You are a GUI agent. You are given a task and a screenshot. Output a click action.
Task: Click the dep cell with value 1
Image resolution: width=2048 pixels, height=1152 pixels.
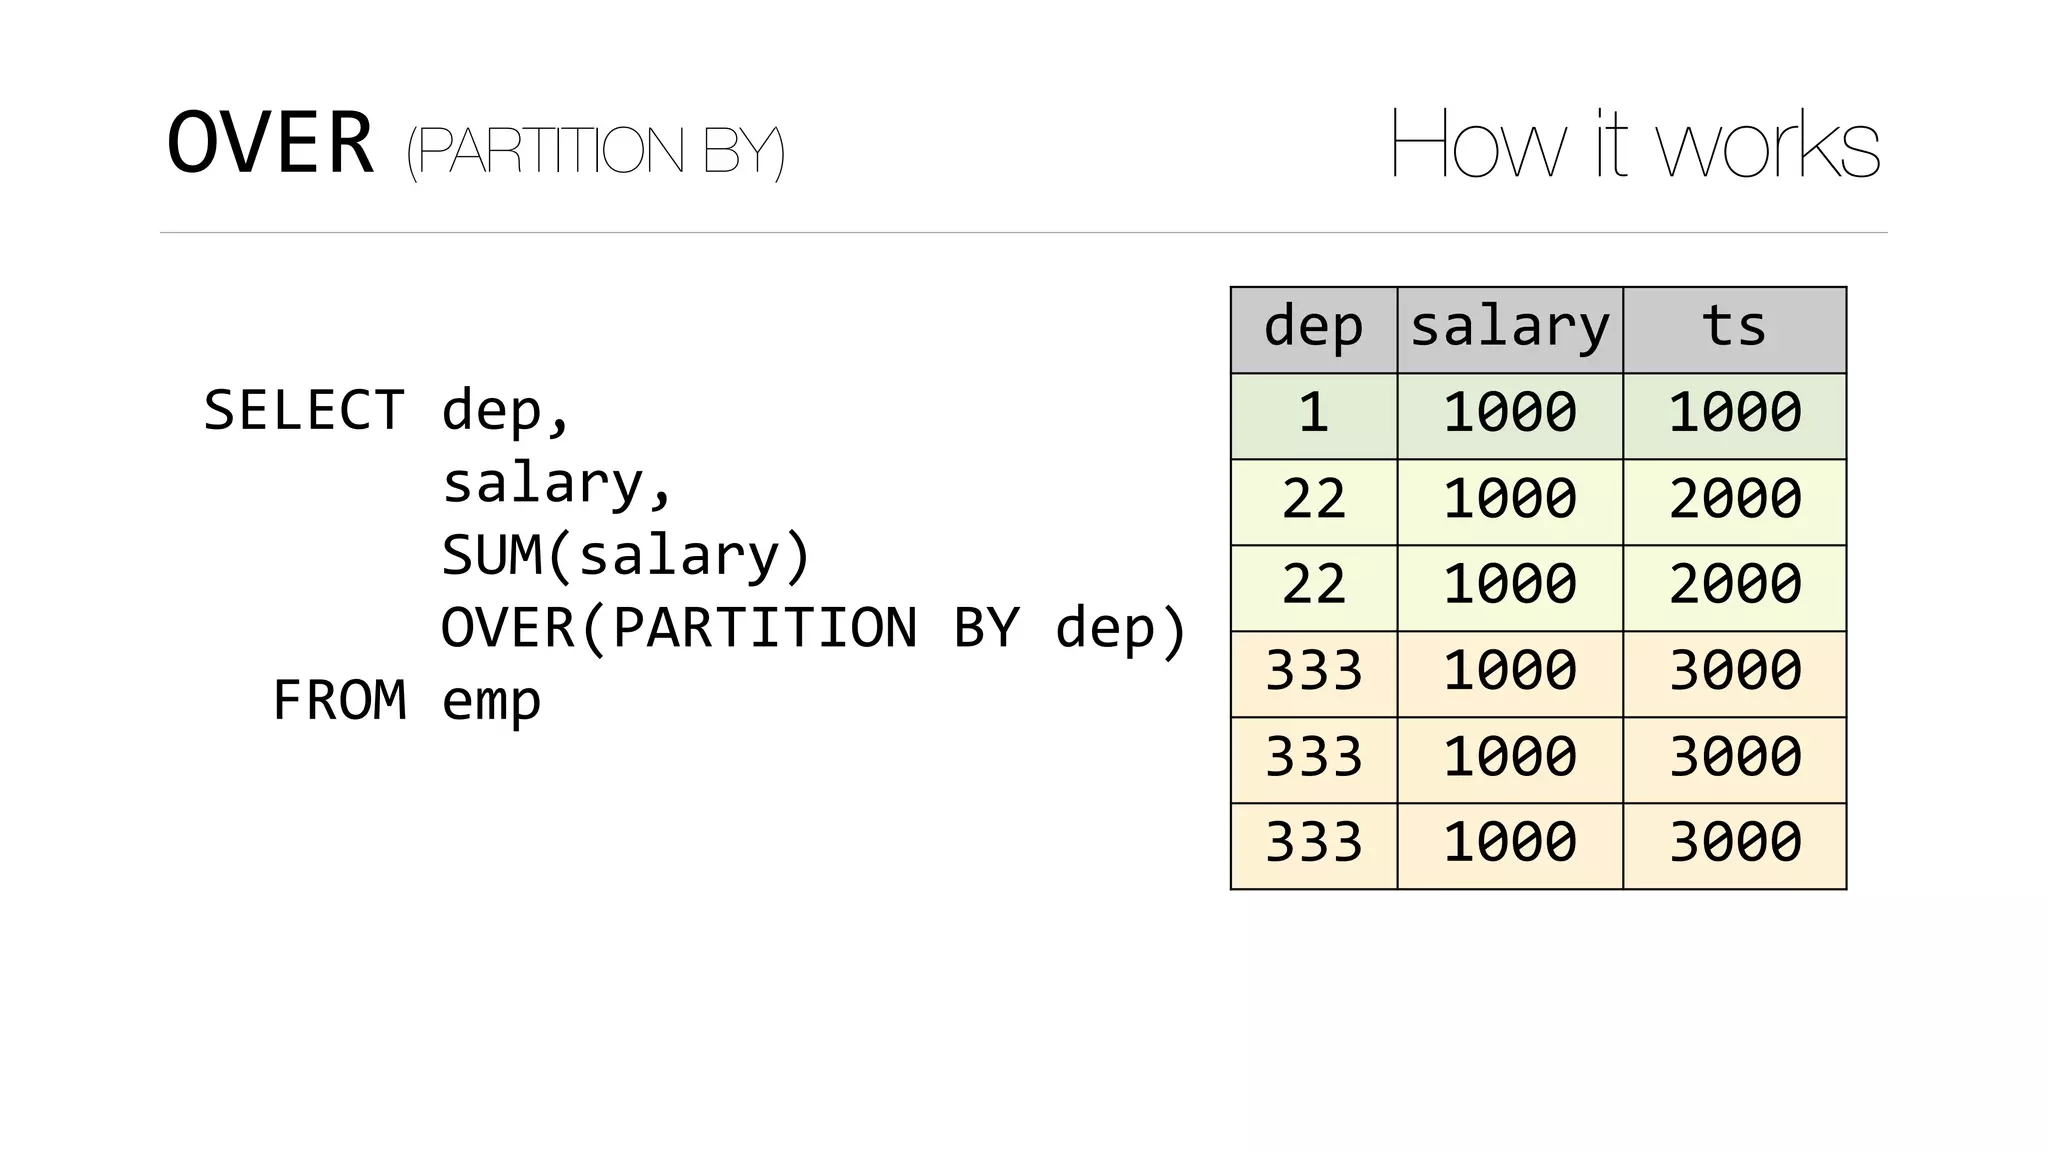(1314, 416)
